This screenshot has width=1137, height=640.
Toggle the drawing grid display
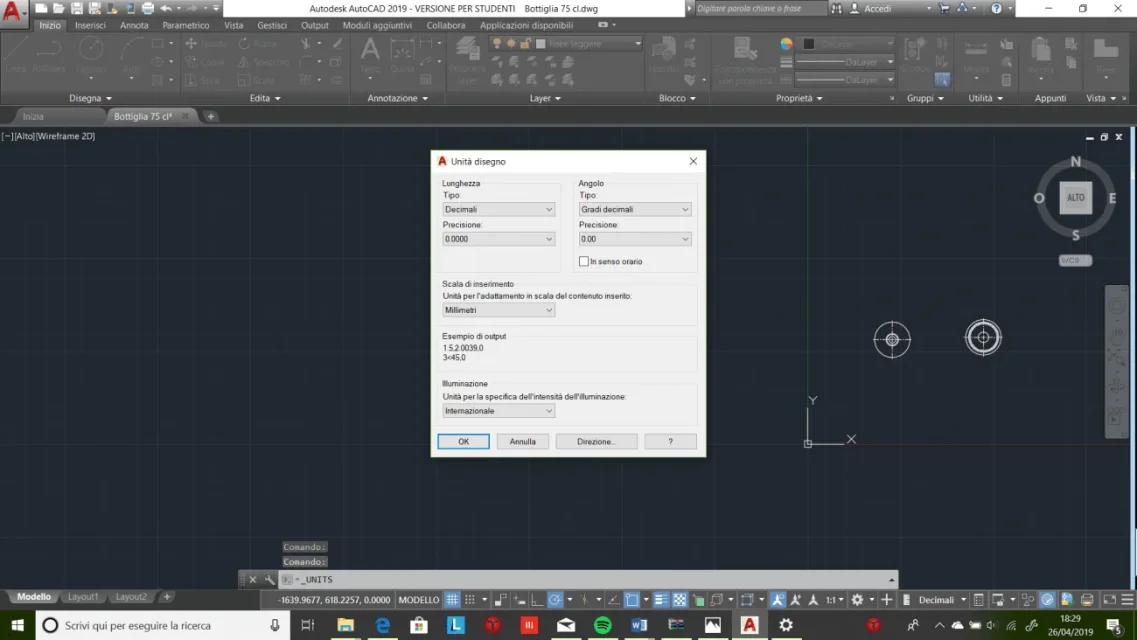[452, 599]
